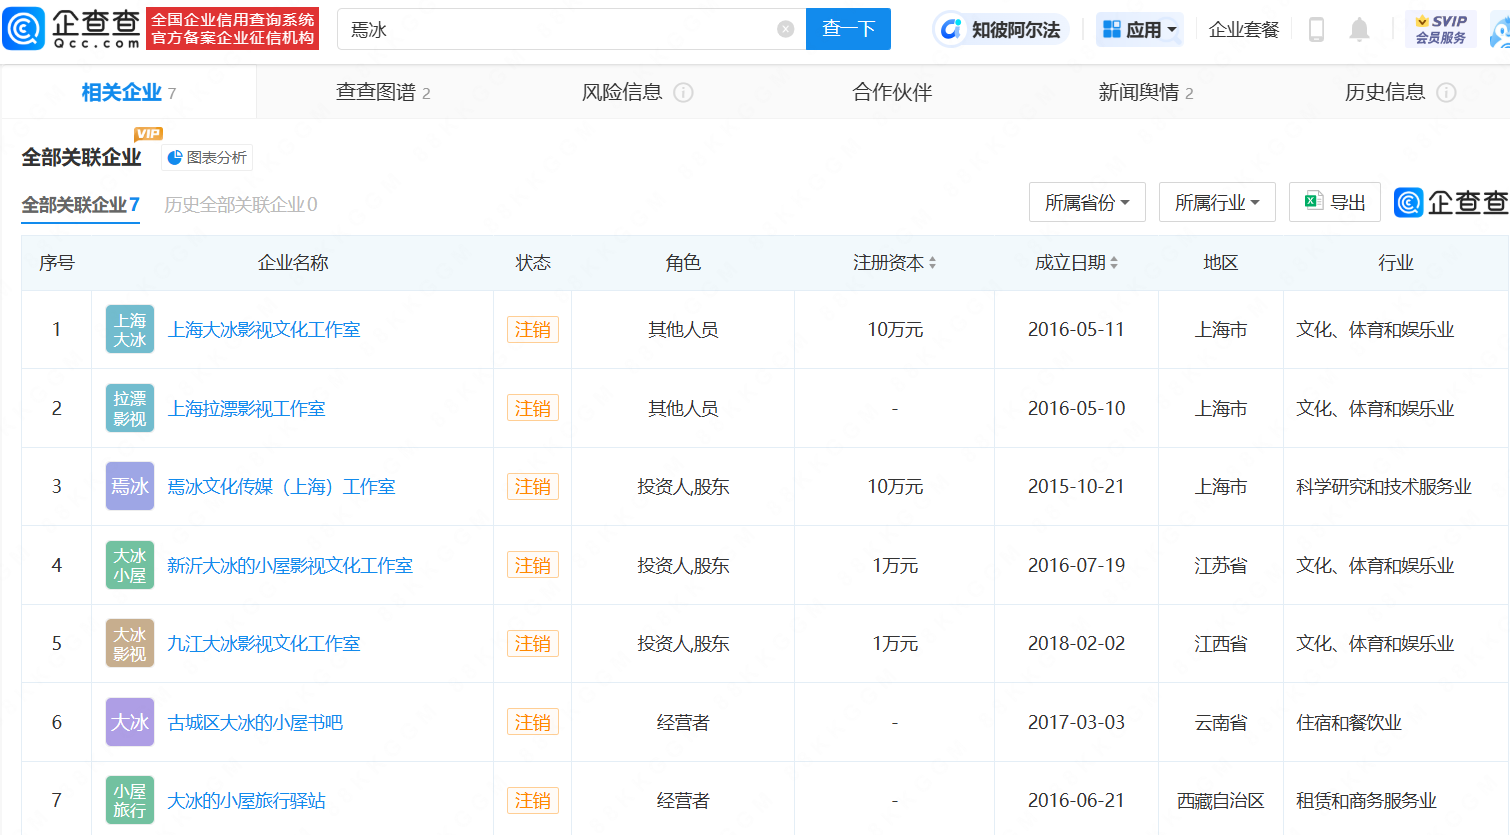Screen dimensions: 1510x835
Task: Click the notification bell icon
Action: 1359,29
